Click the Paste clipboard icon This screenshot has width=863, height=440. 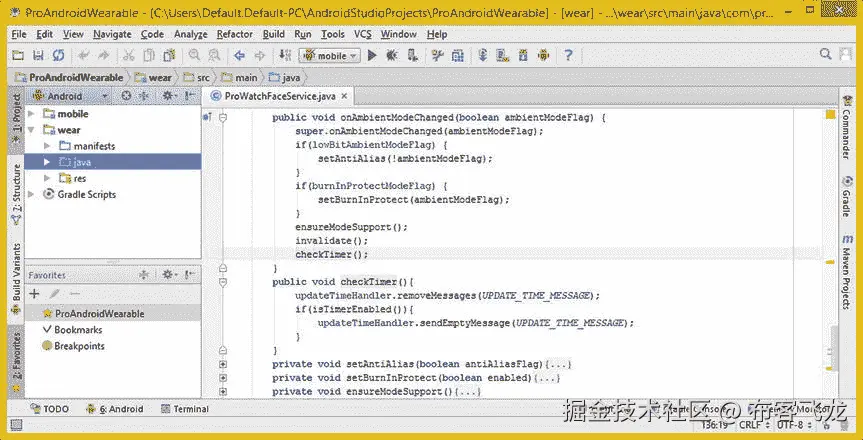pyautogui.click(x=169, y=55)
